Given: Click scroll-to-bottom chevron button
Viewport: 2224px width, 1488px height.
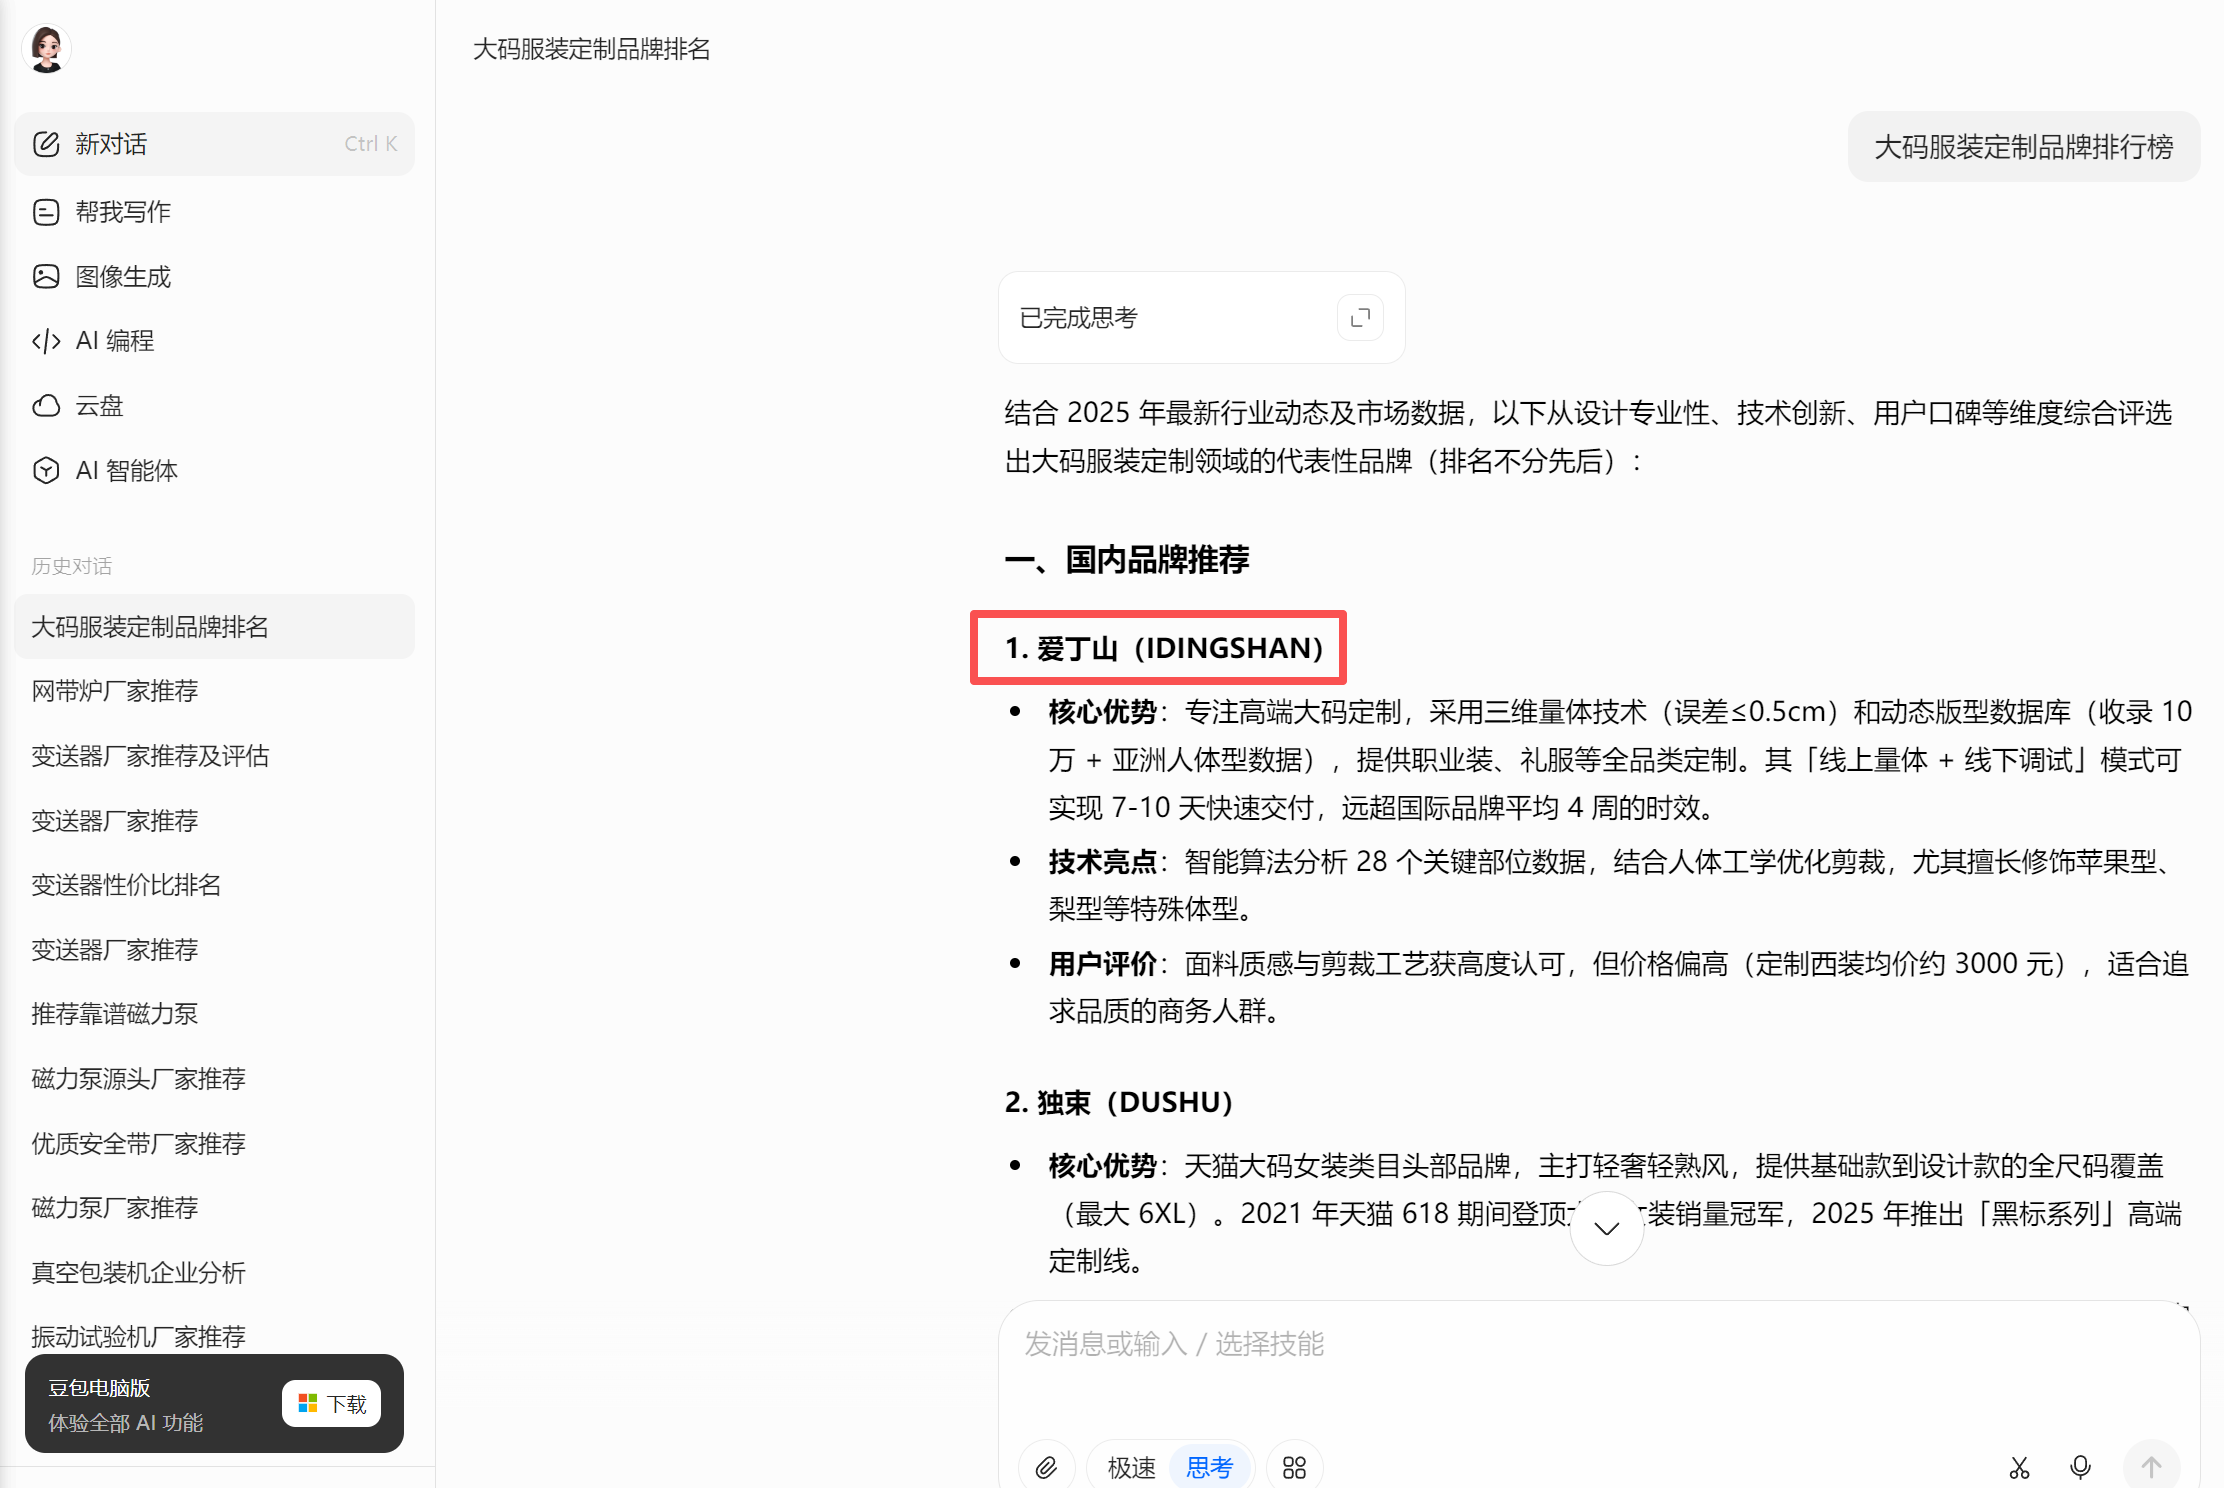Looking at the screenshot, I should tap(1606, 1228).
